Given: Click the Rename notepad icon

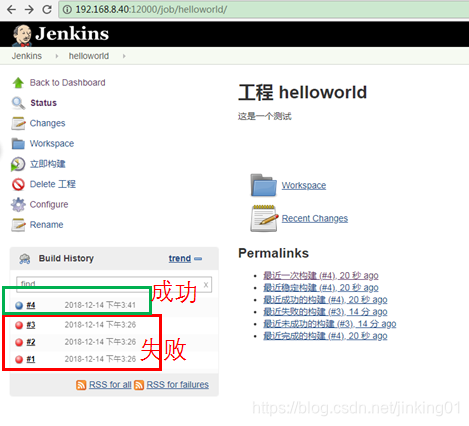Looking at the screenshot, I should pos(18,225).
